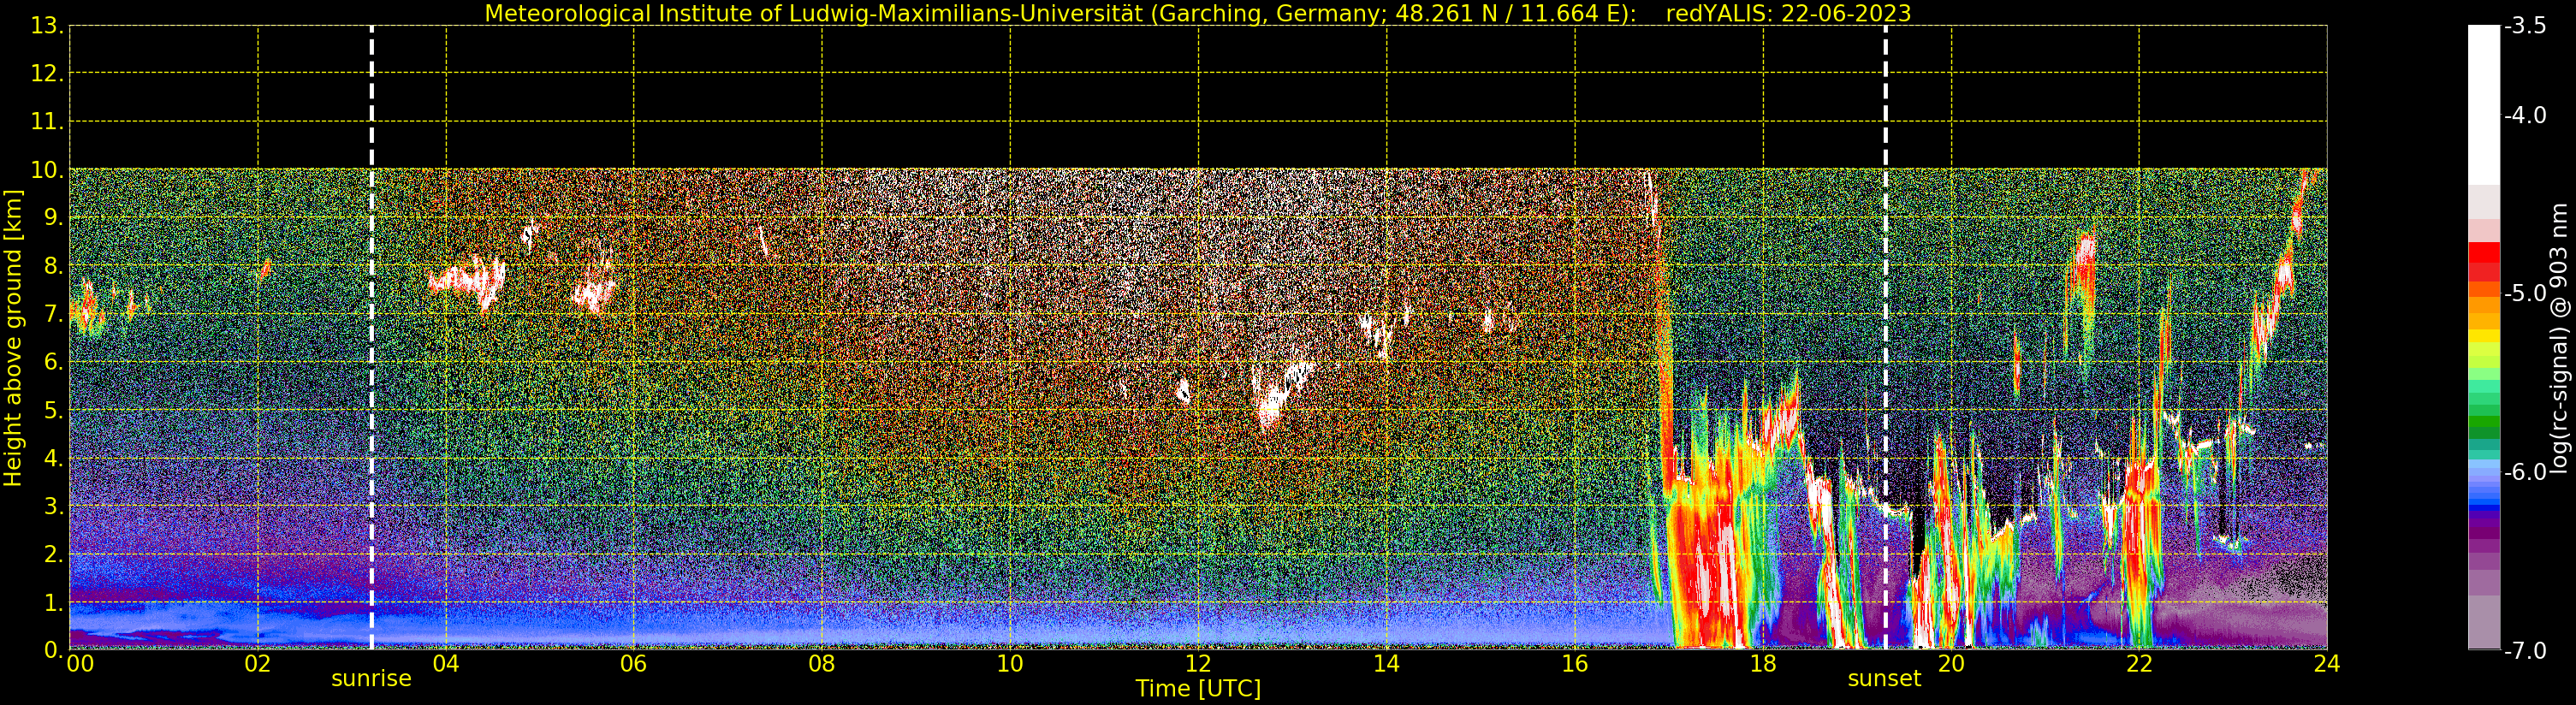This screenshot has width=2576, height=705.
Task: Click the height axis tick label 3
Action: tap(53, 507)
